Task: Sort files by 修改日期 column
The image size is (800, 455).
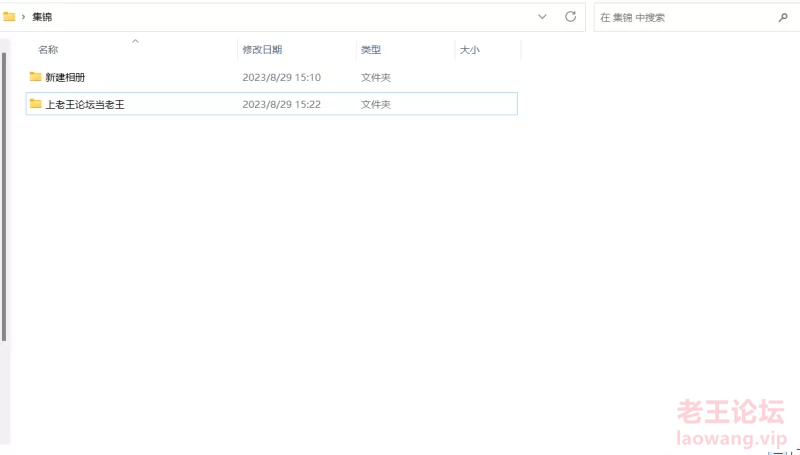Action: [262, 50]
